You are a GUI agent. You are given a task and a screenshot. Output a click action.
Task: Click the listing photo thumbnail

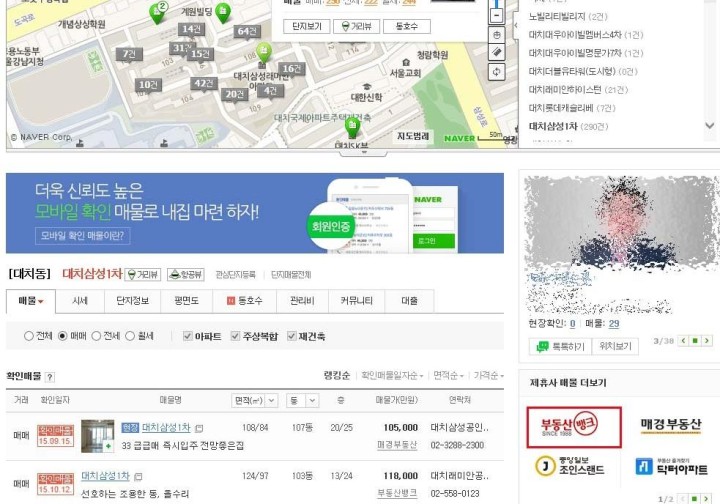97,436
